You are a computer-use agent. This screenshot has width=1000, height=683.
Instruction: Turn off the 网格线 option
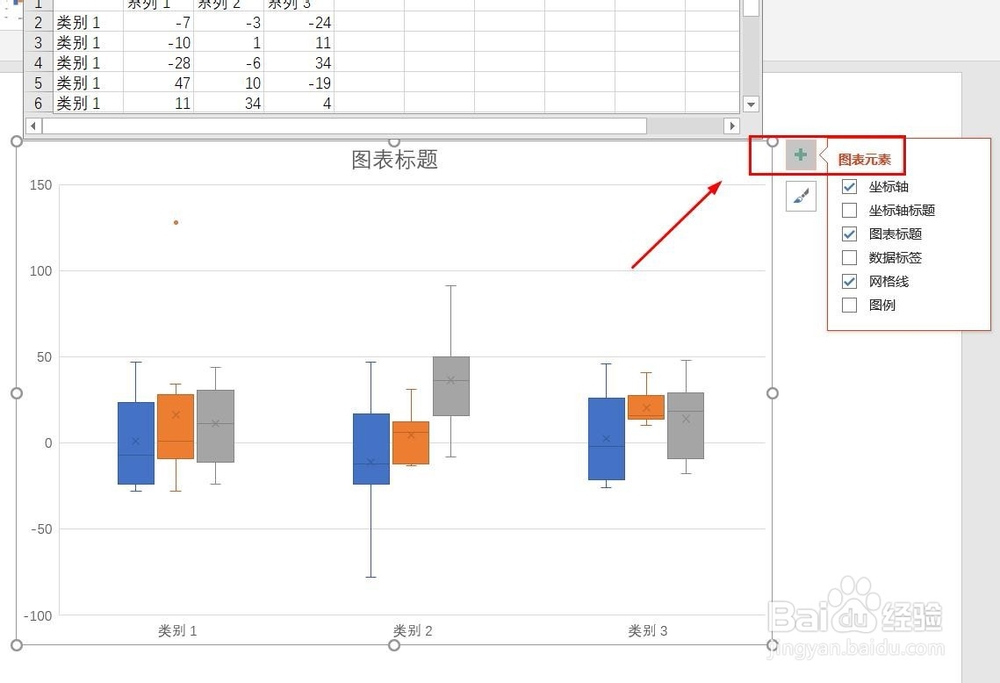[851, 281]
